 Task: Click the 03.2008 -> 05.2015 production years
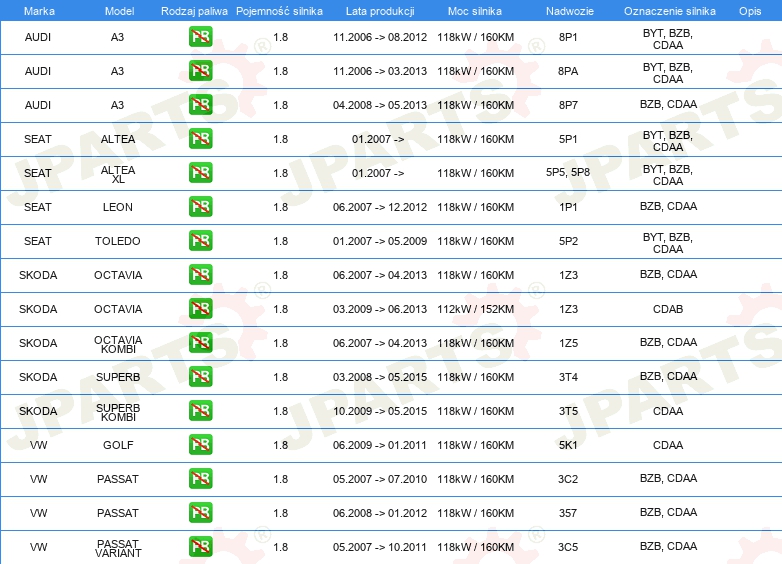pyautogui.click(x=380, y=377)
